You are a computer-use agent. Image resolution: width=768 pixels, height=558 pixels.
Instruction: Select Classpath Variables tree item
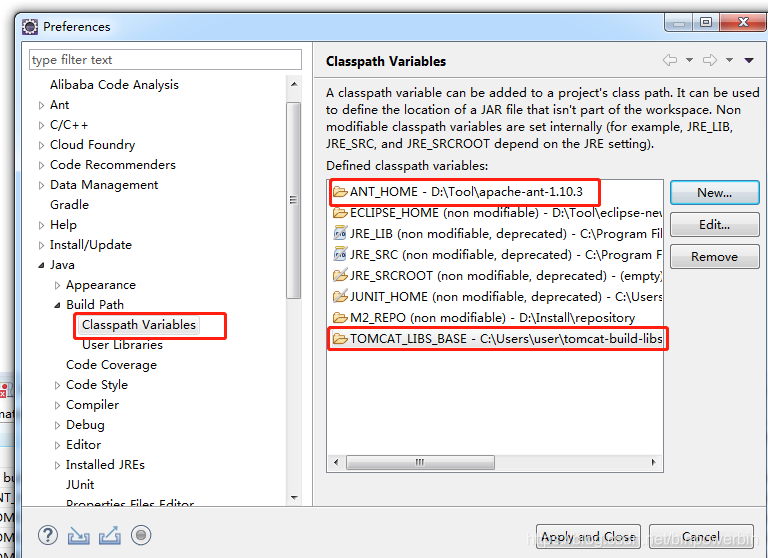click(139, 325)
